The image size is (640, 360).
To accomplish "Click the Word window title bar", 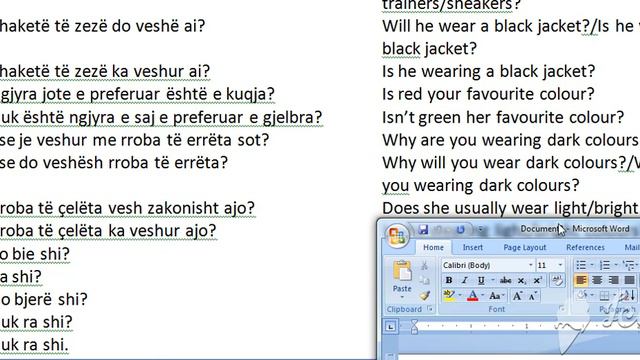I will [x=575, y=229].
